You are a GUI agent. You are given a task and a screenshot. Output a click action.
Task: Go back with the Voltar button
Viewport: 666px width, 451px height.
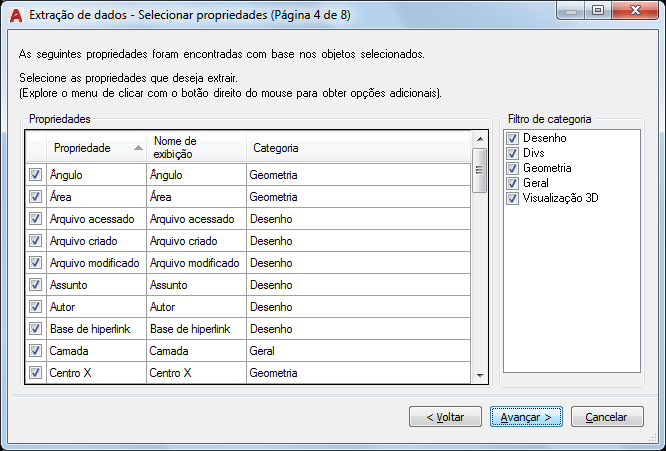[x=445, y=417]
